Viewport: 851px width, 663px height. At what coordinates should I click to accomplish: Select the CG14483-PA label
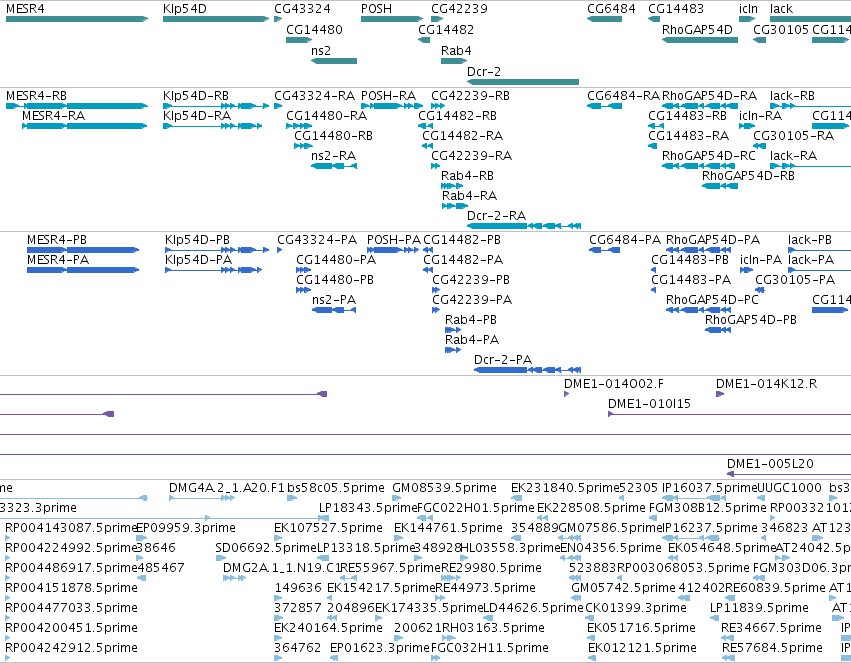691,280
